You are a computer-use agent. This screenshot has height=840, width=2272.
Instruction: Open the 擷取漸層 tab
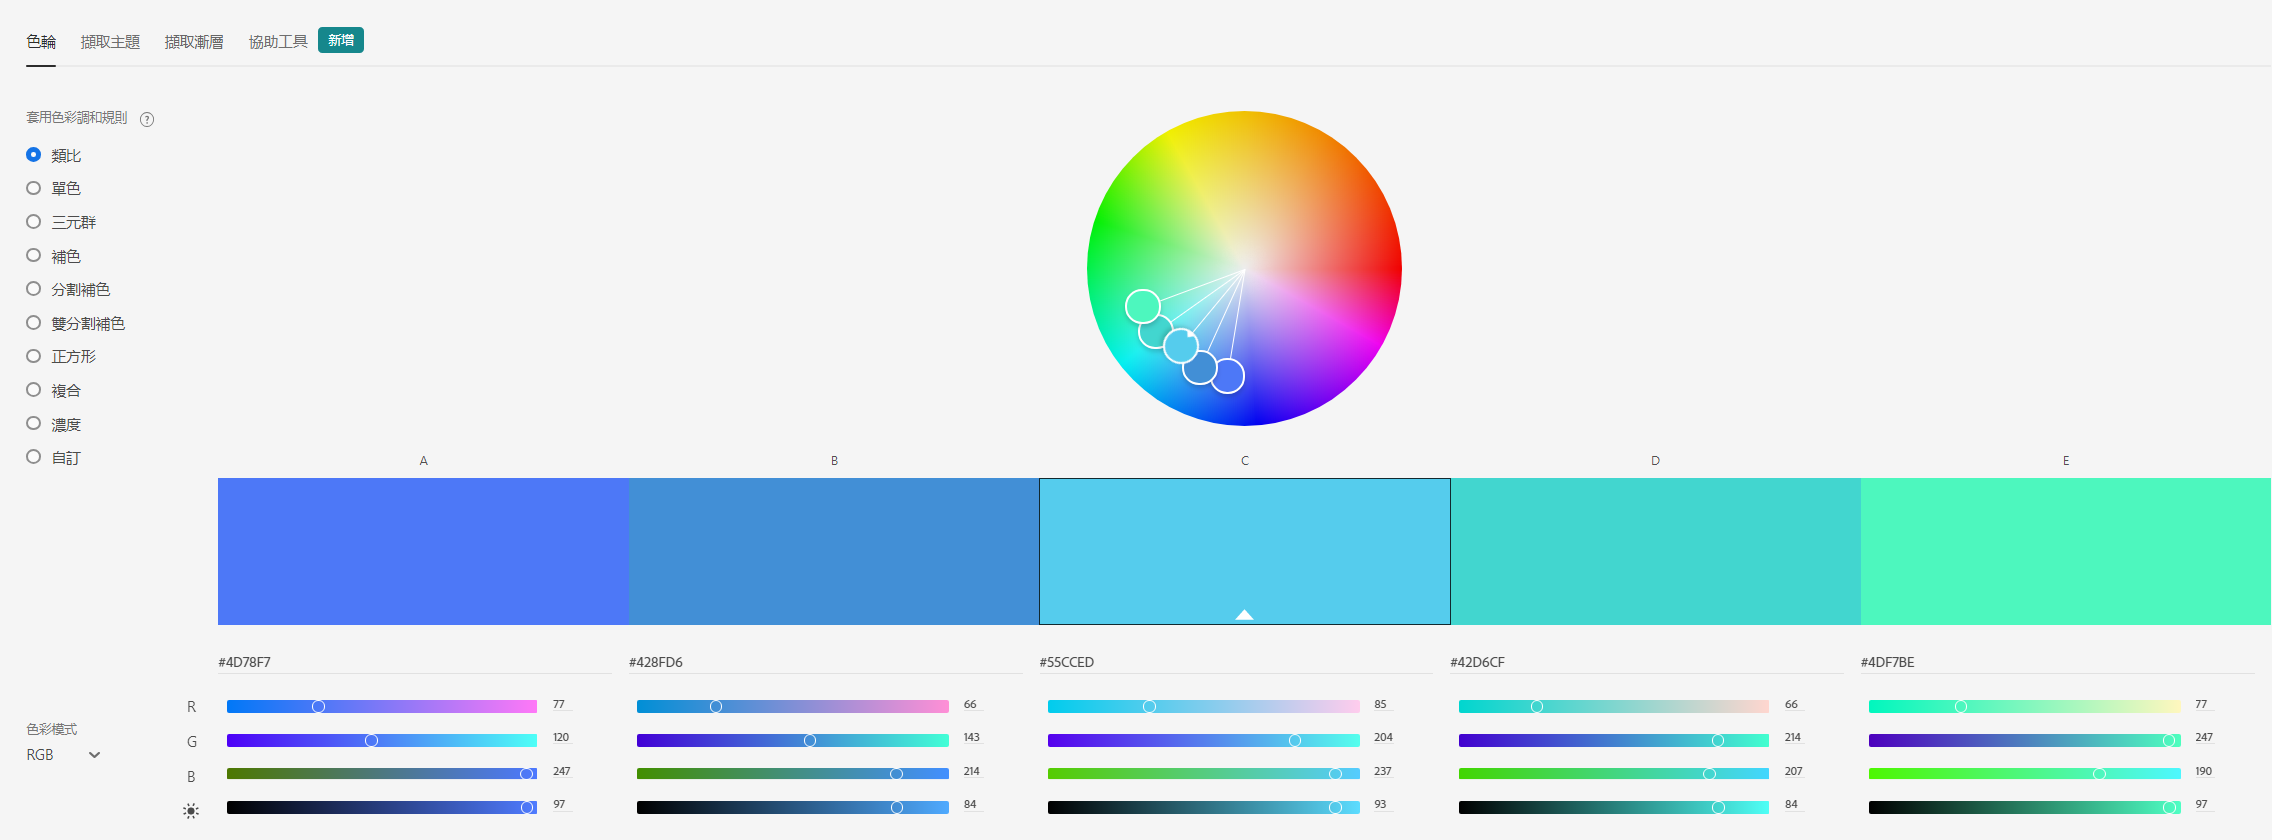pyautogui.click(x=194, y=42)
